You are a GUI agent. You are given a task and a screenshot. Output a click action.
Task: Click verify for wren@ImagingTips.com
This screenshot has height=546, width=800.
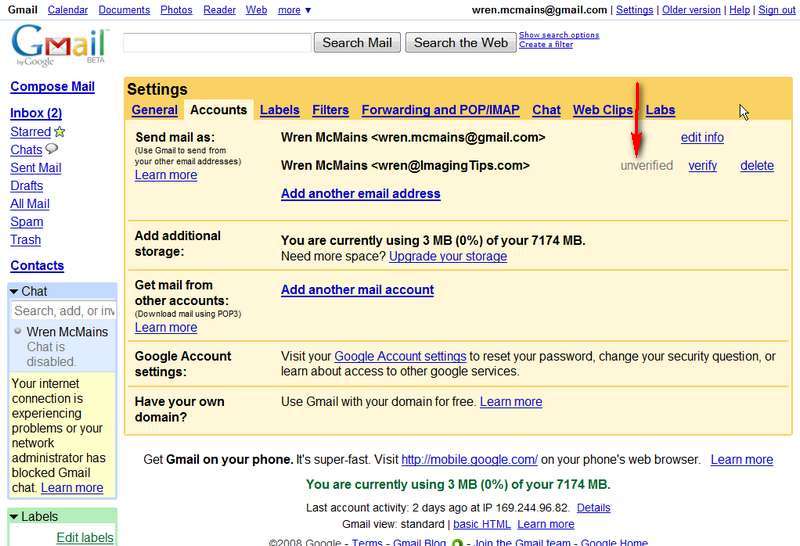(703, 166)
